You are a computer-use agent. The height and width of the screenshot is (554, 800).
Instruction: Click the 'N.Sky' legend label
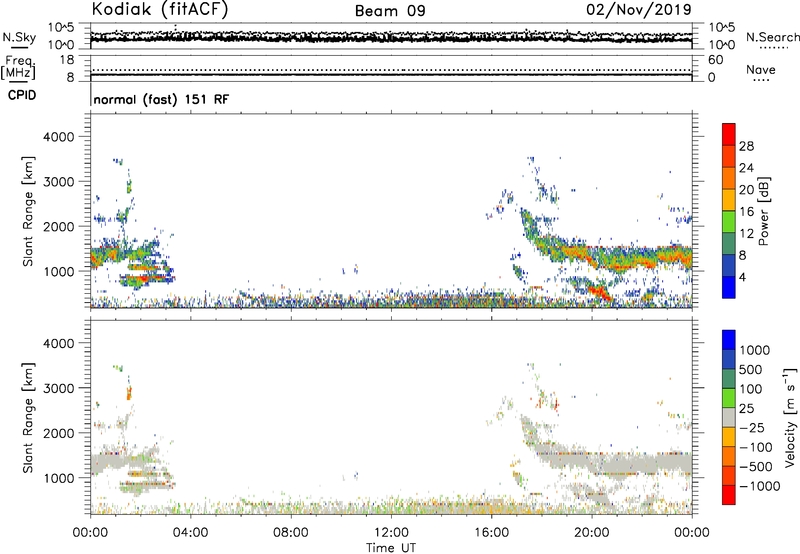click(x=19, y=37)
